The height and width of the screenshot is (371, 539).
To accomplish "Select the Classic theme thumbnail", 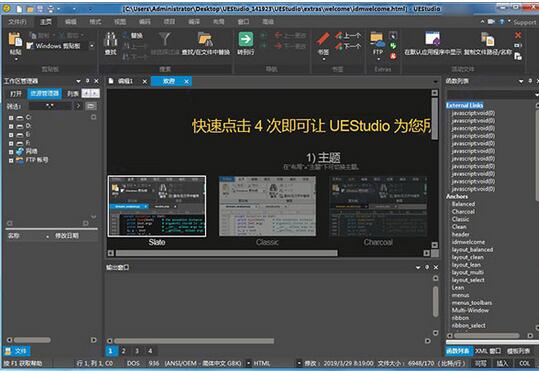I will pyautogui.click(x=267, y=206).
